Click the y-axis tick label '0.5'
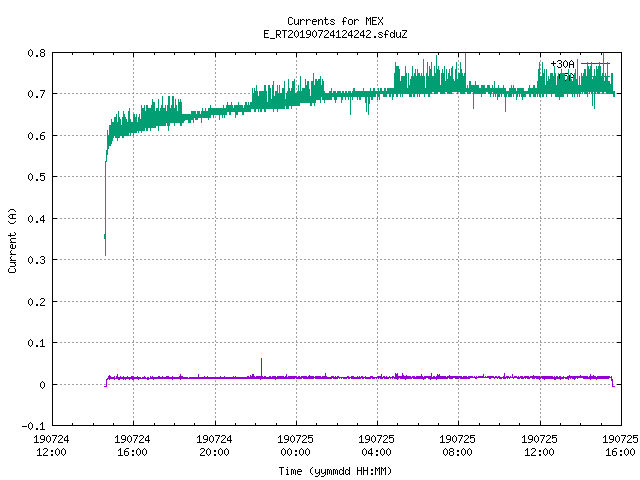The height and width of the screenshot is (480, 640). 36,177
